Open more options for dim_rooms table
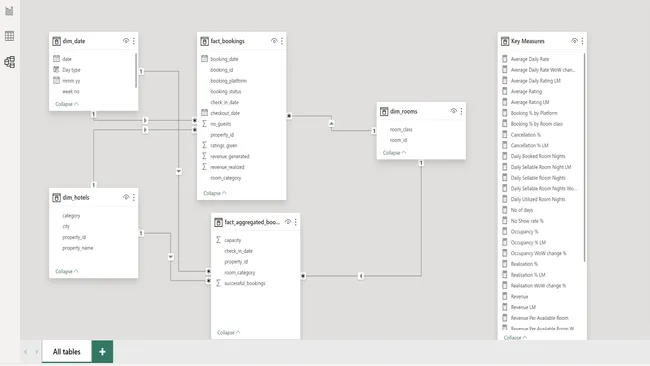650x366 pixels. (x=461, y=111)
